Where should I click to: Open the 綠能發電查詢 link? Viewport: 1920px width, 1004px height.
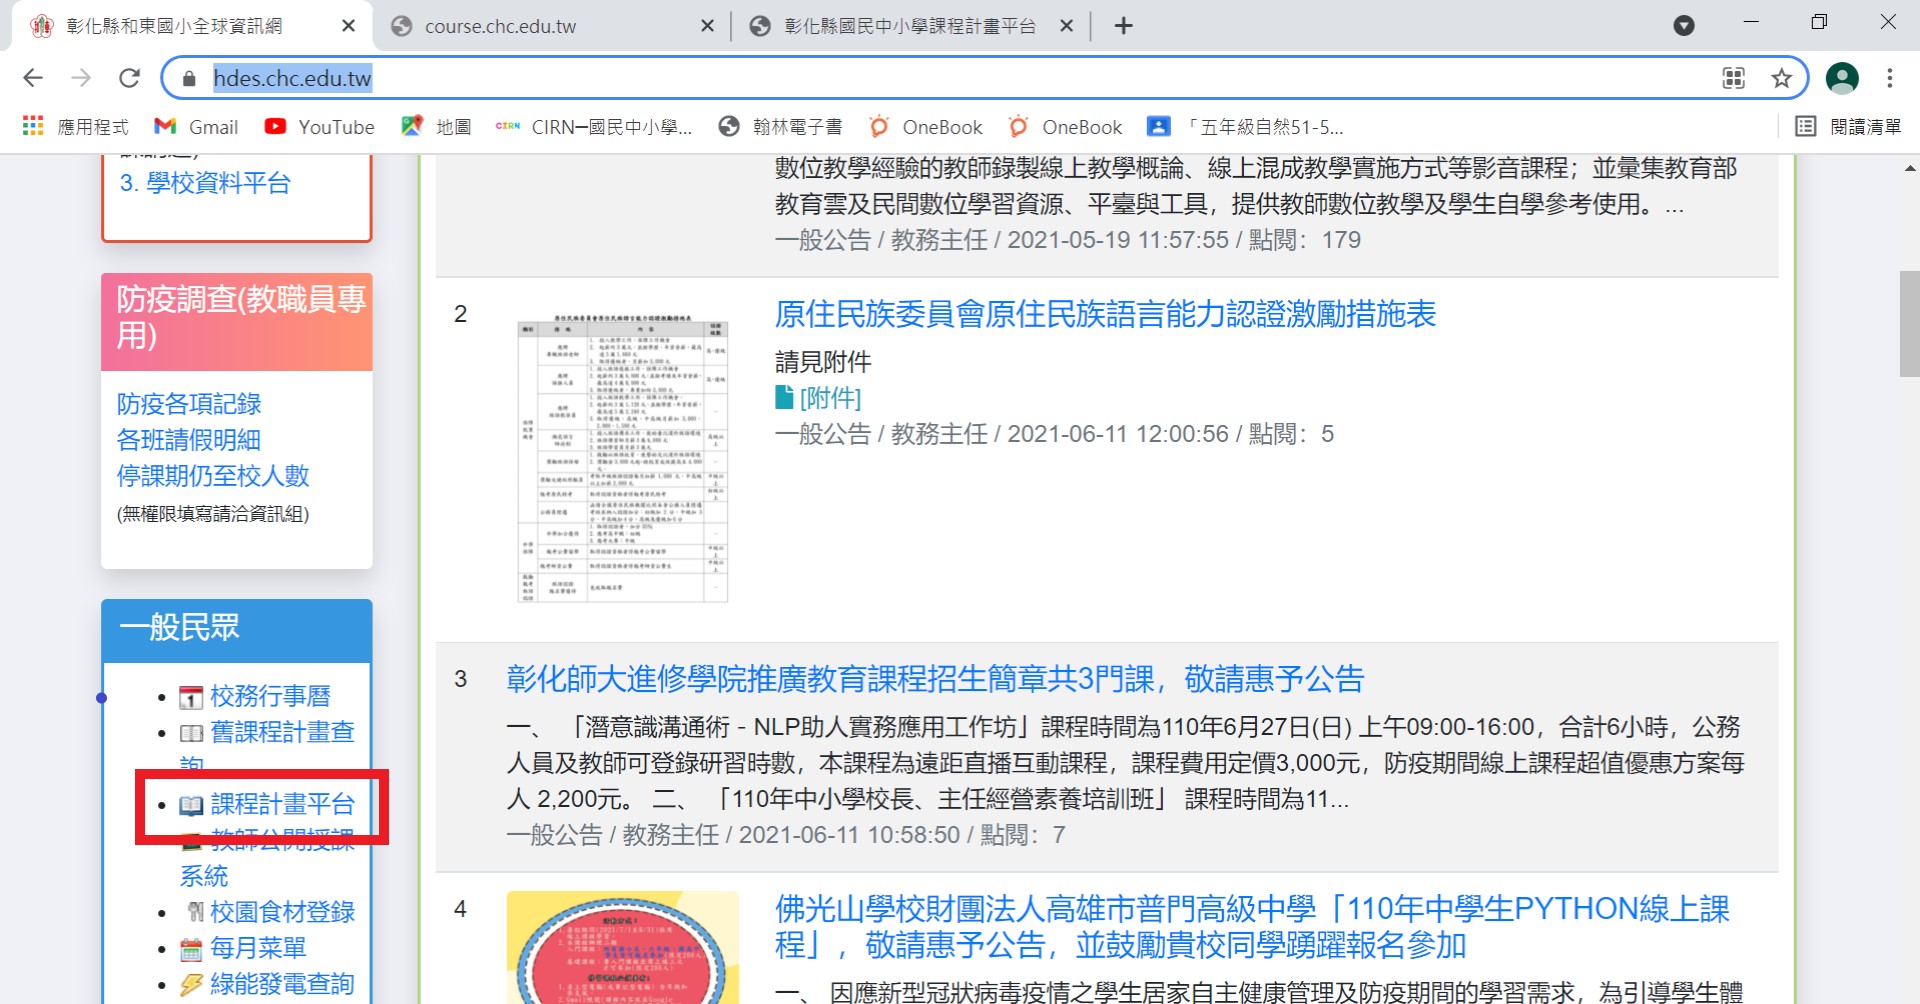point(282,984)
